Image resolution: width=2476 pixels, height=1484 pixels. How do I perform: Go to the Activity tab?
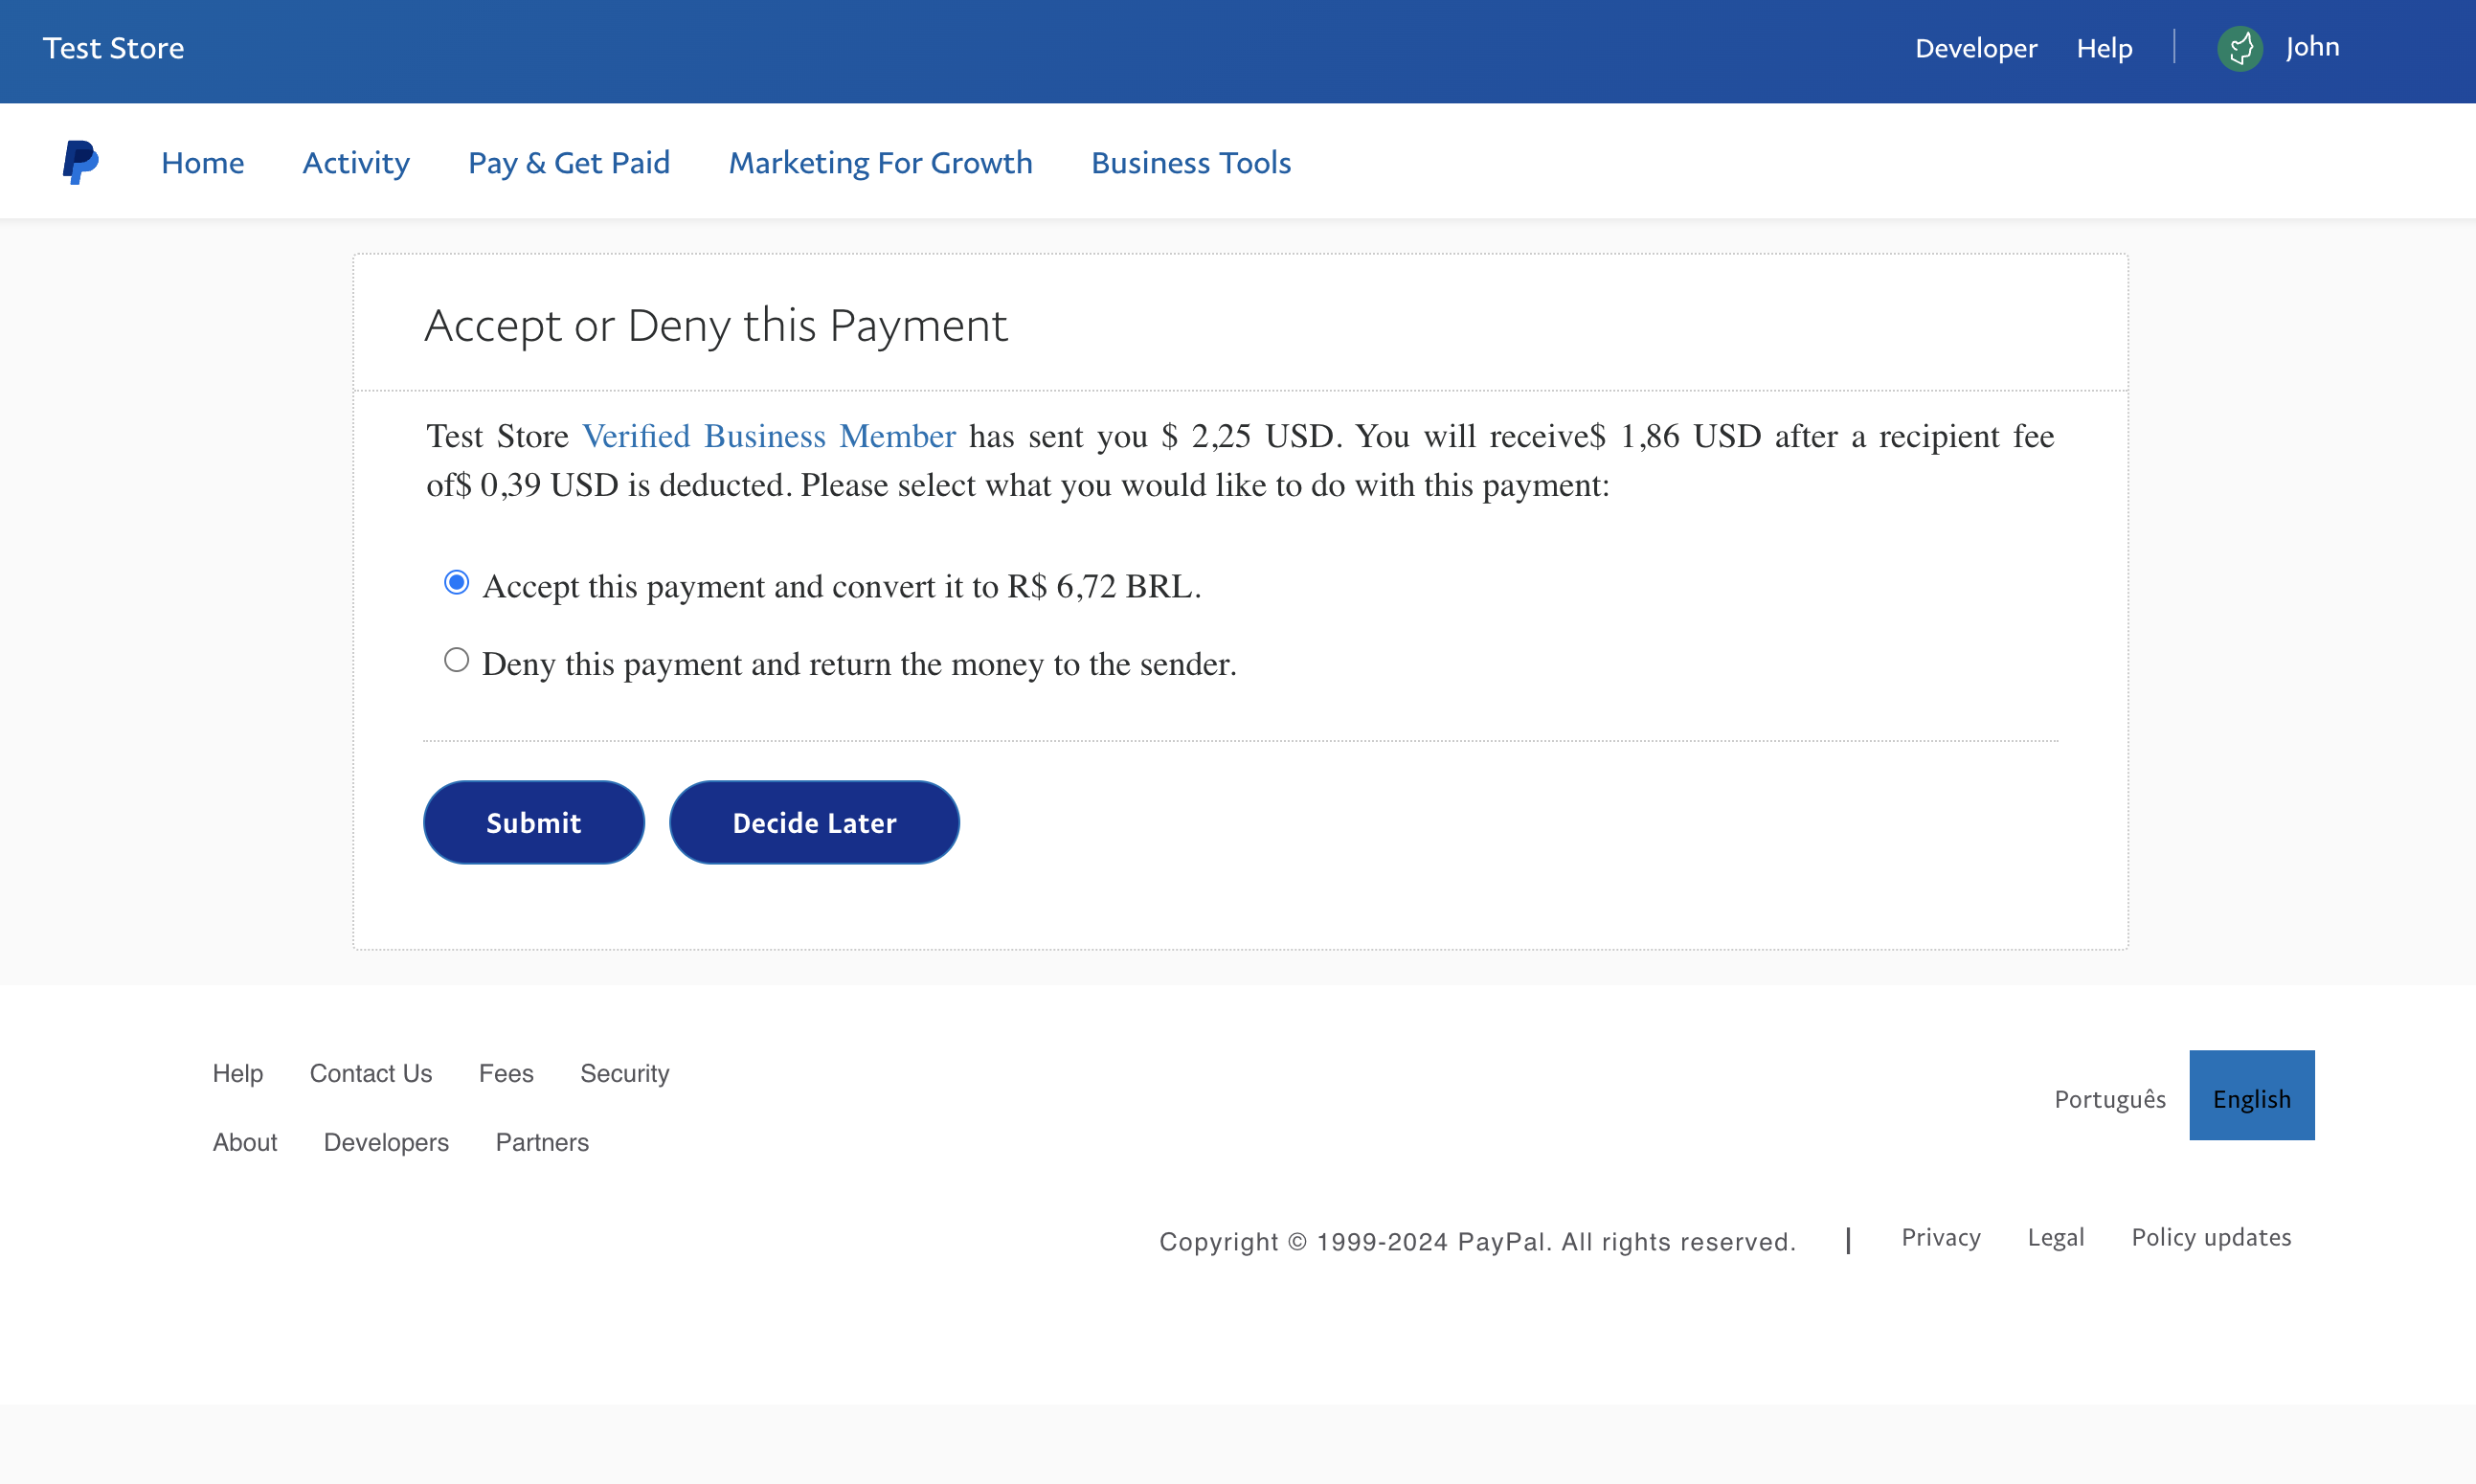coord(356,162)
